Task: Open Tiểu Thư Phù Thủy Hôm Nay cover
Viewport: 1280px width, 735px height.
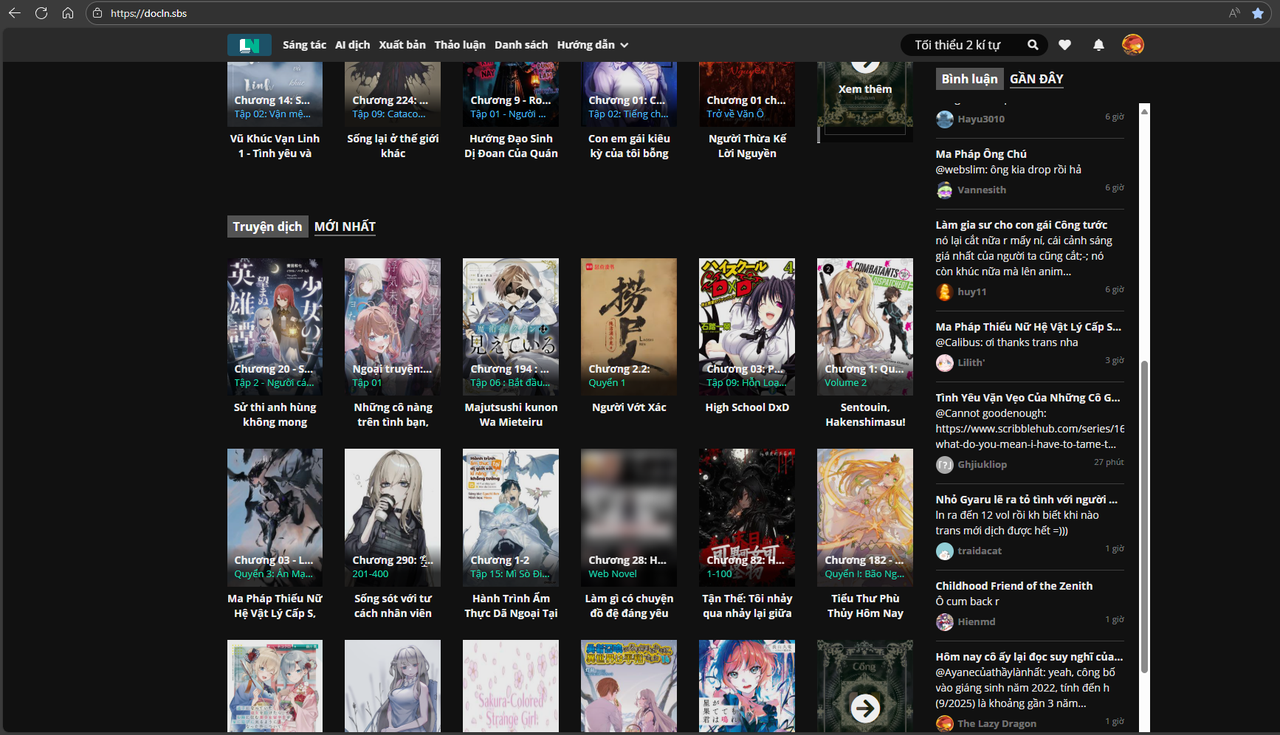Action: pos(865,518)
